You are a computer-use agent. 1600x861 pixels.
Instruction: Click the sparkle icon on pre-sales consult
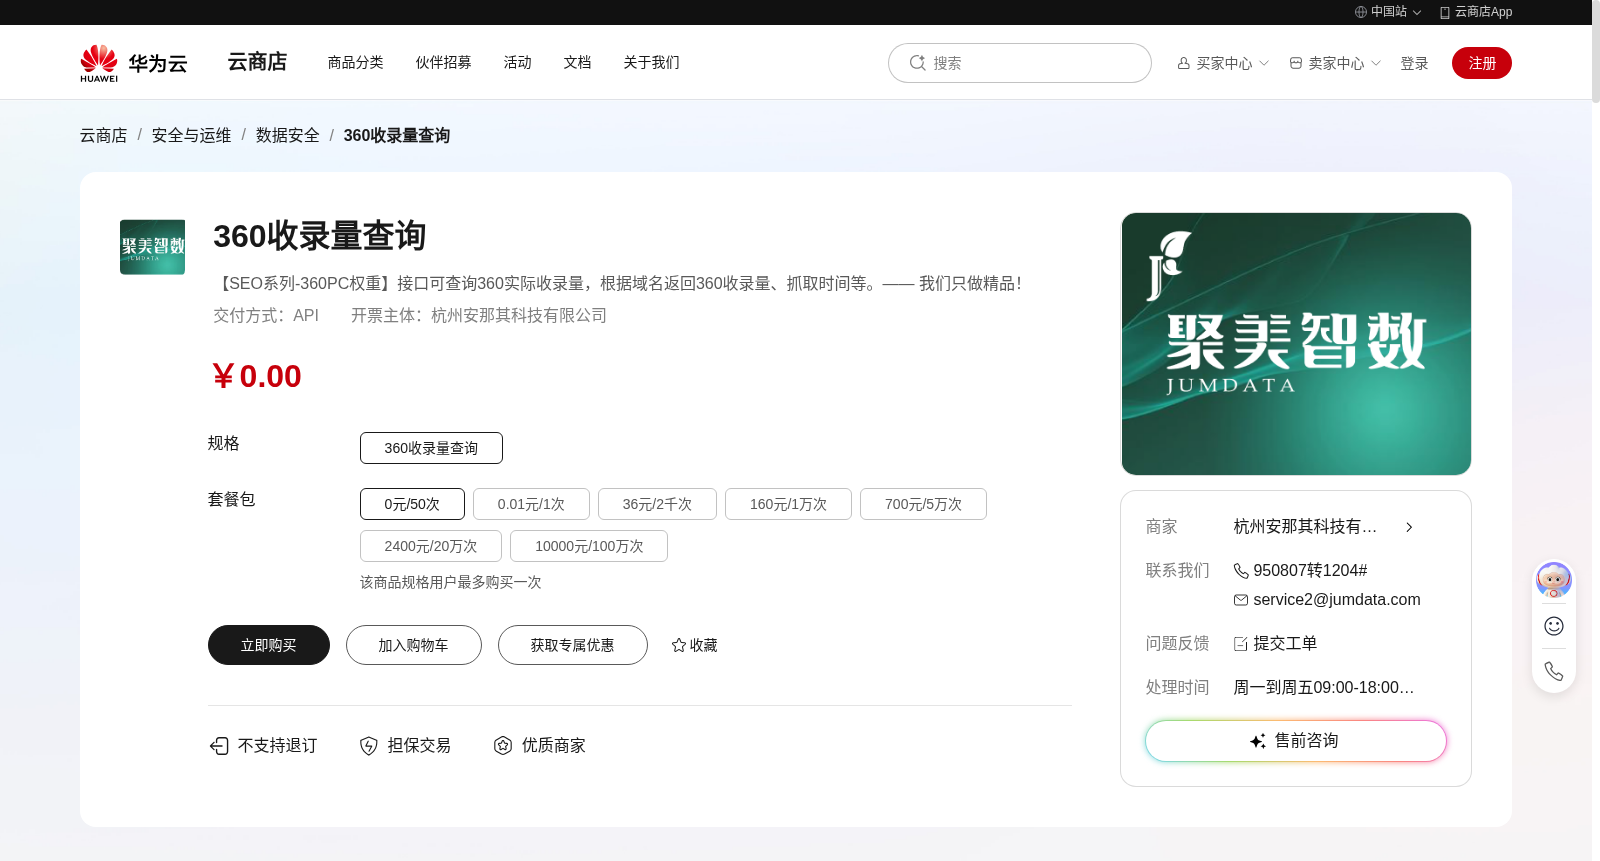click(1258, 741)
